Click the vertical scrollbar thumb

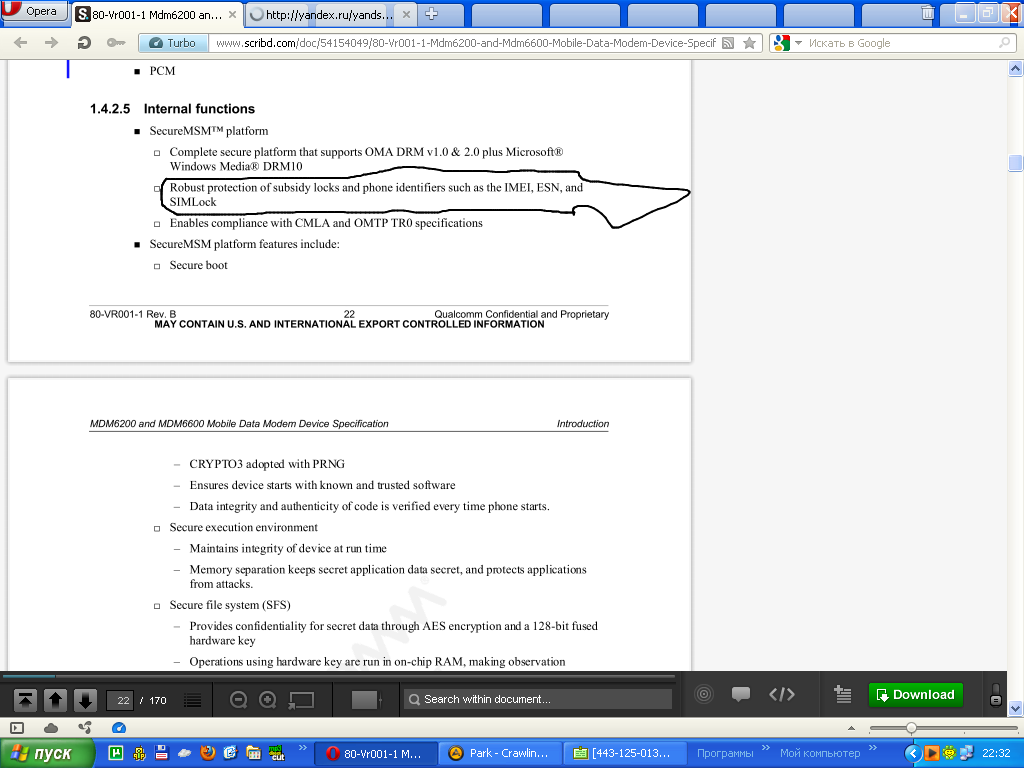(1016, 163)
